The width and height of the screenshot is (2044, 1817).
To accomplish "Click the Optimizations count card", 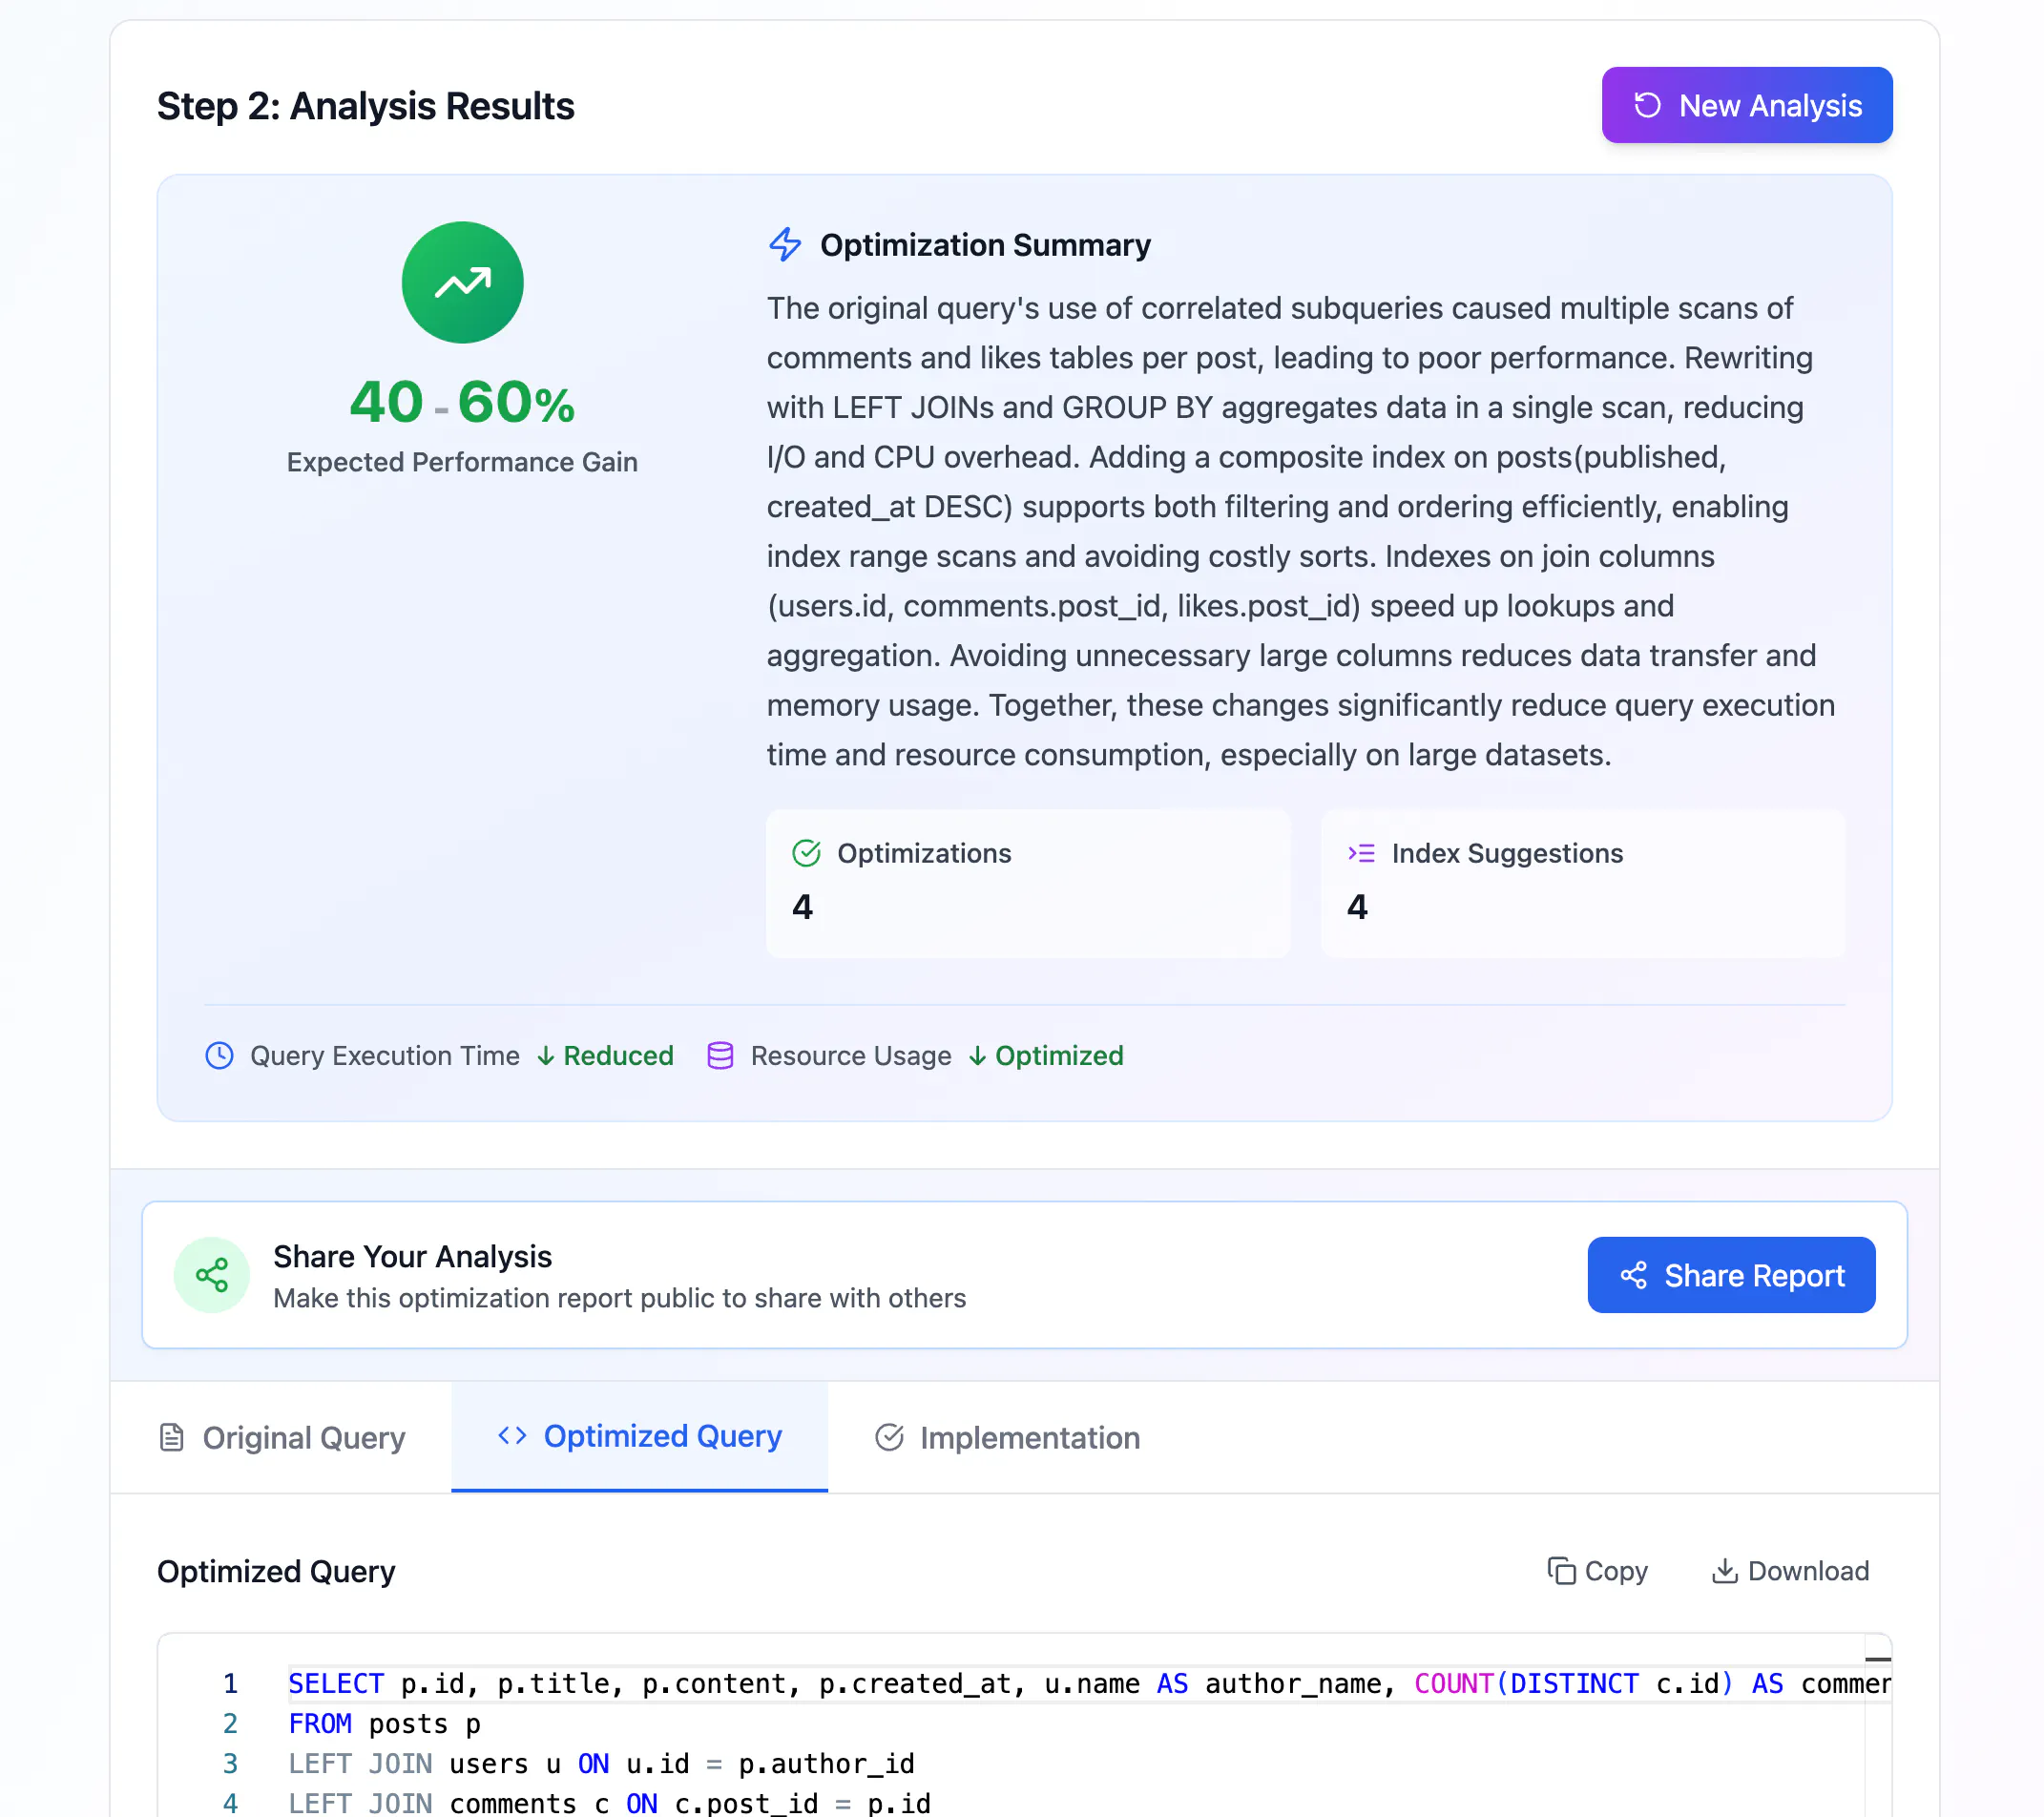I will tap(1028, 884).
